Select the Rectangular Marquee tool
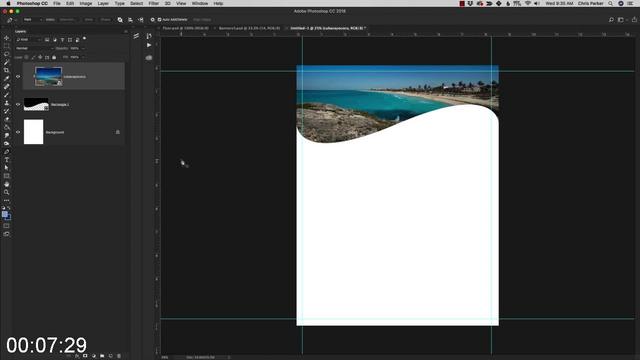Viewport: 640px width, 360px height. coord(7,46)
